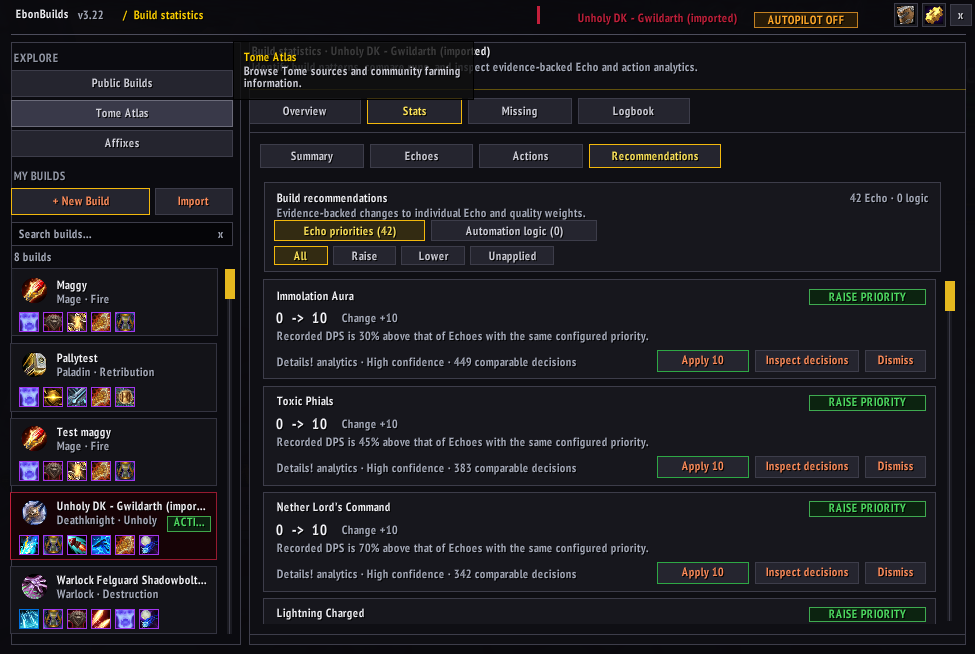The image size is (975, 654).
Task: Click Unholy DK Gwildarth build's class icon
Action: click(x=34, y=512)
